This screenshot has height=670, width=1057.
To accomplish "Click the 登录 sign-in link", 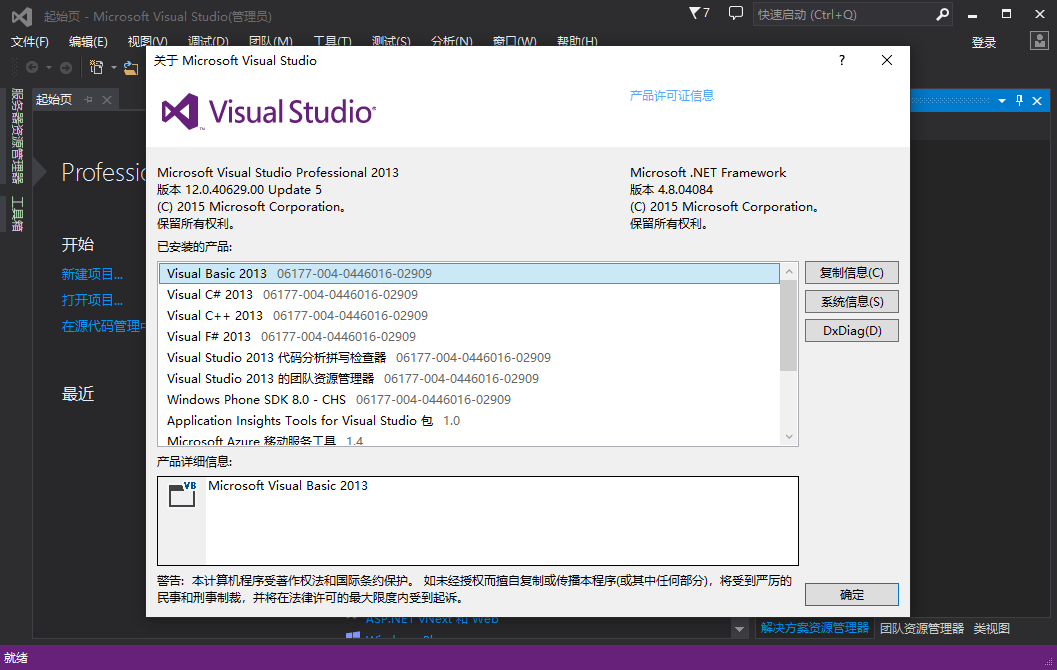I will pos(984,42).
